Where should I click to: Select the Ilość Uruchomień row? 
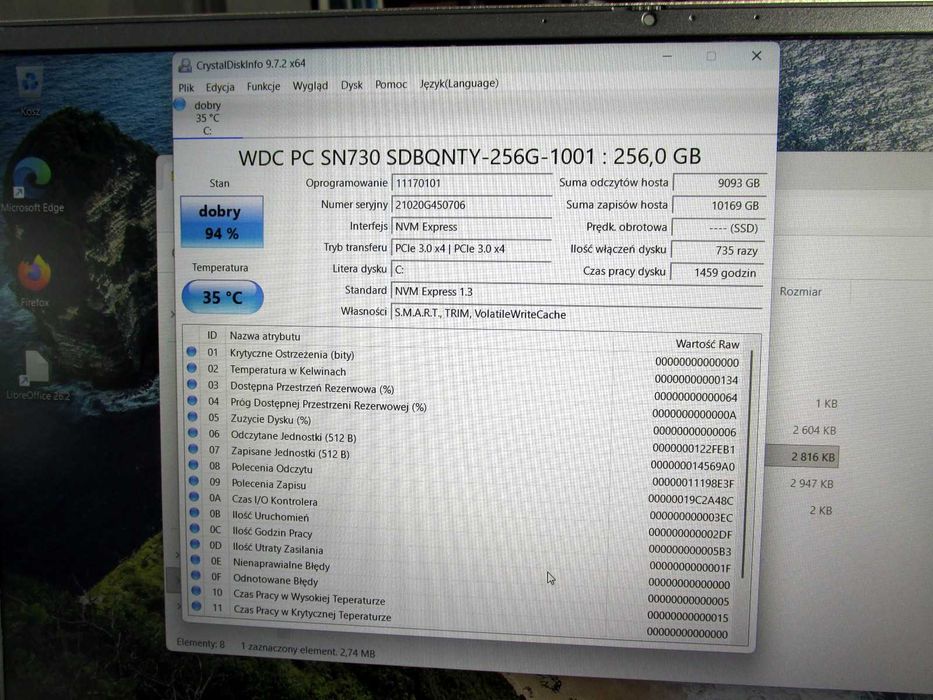pos(463,521)
